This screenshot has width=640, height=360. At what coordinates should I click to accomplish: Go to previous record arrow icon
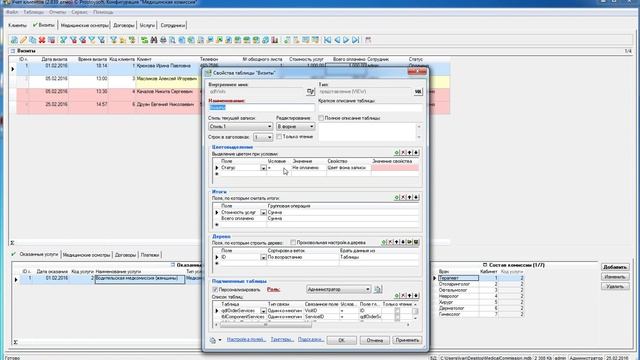337,40
